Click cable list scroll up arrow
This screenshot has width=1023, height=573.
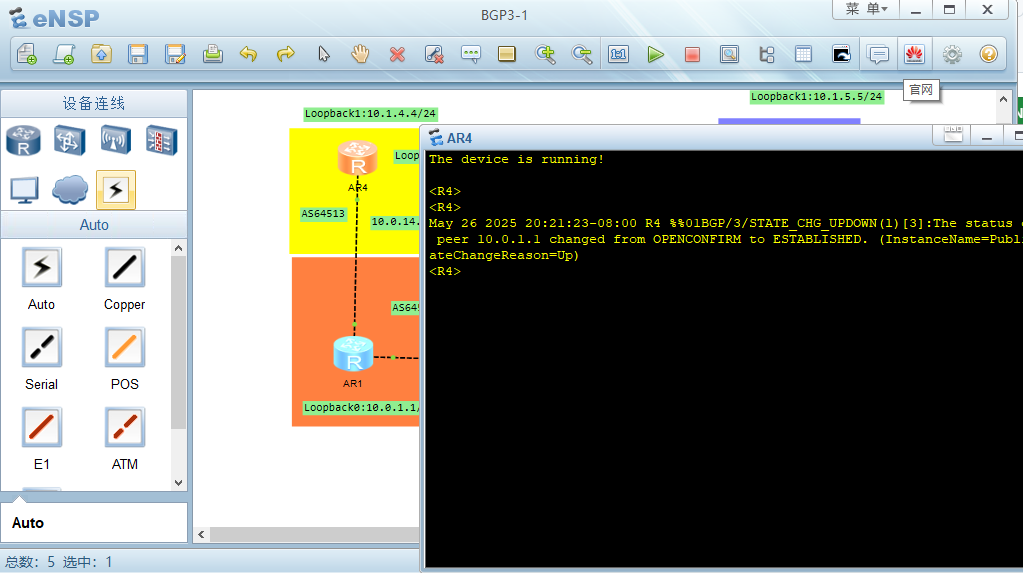pos(179,249)
